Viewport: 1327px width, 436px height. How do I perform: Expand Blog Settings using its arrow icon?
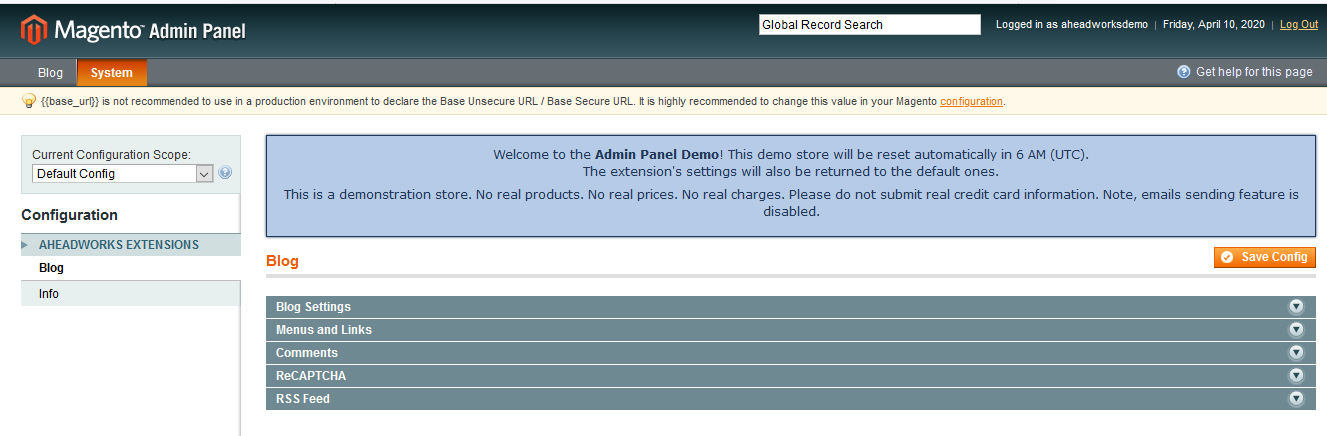(x=1296, y=307)
